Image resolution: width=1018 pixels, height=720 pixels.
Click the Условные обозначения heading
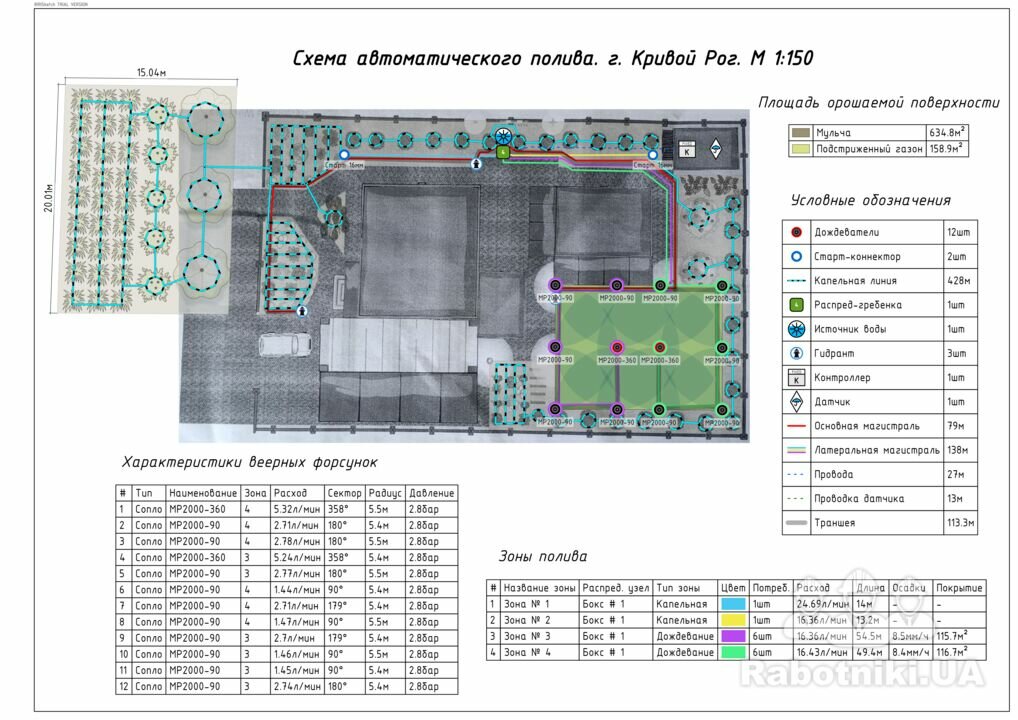pyautogui.click(x=871, y=201)
